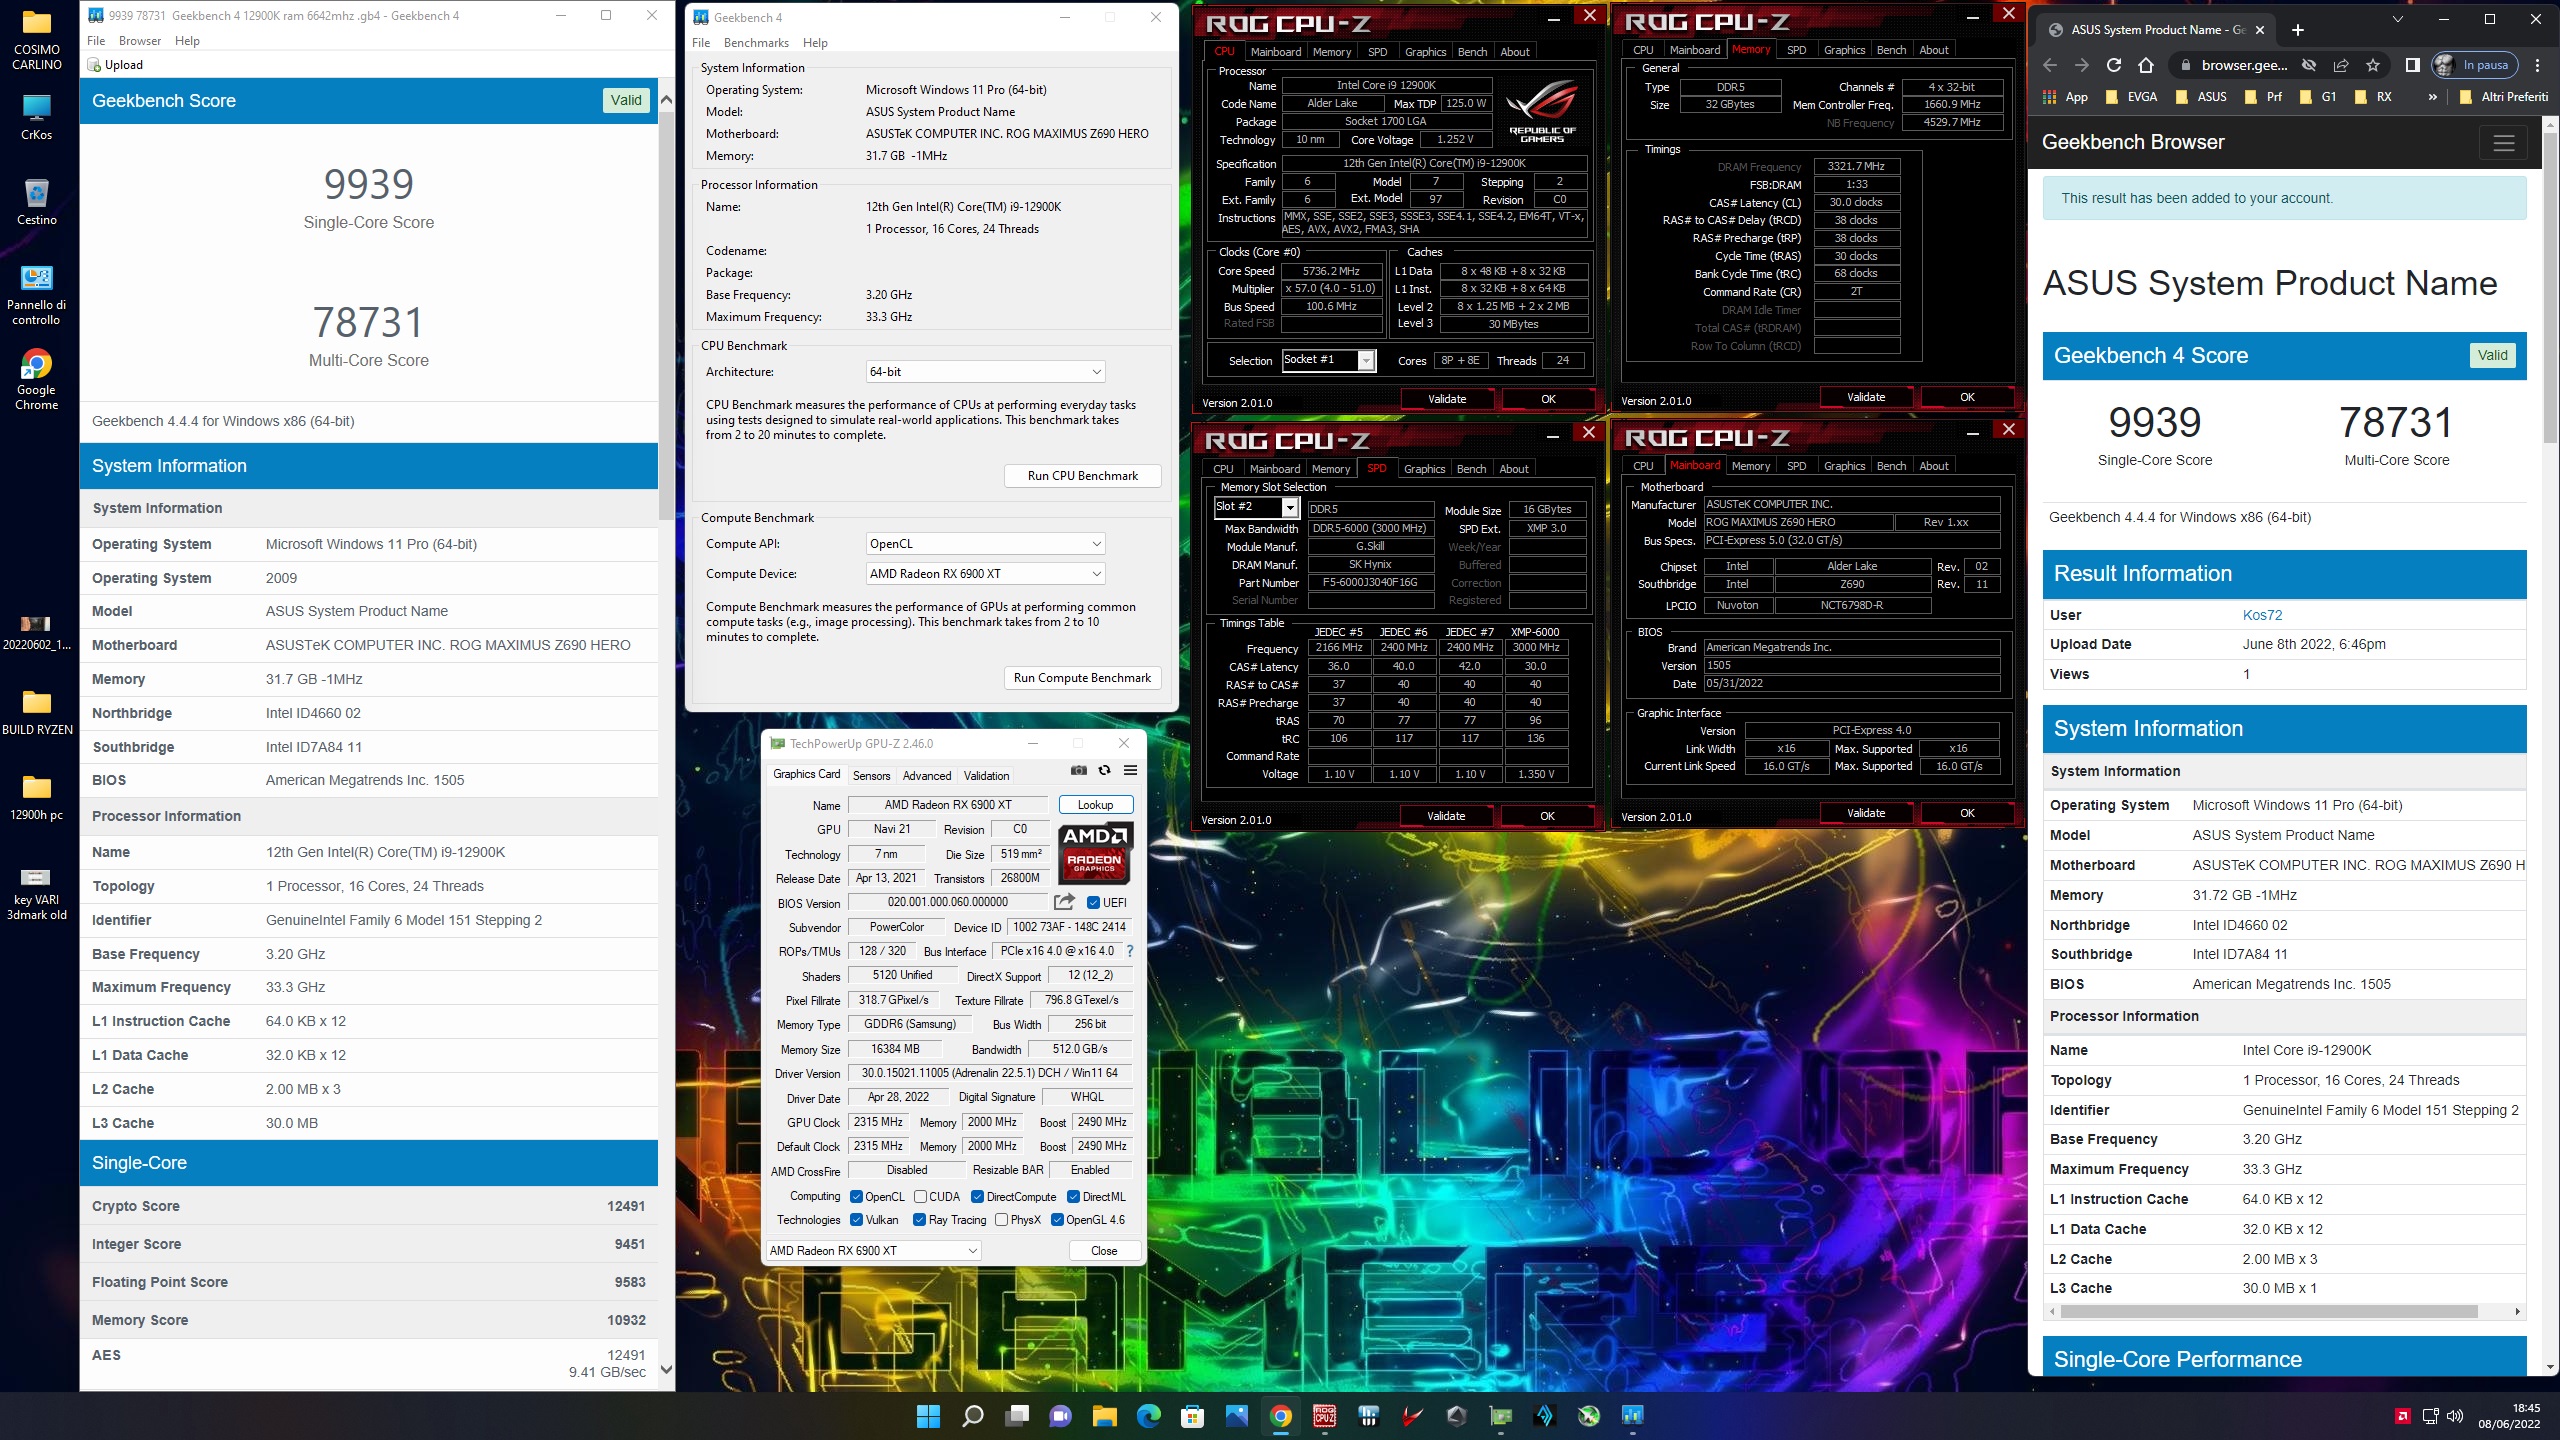Toggle DirectML checkbox
Image resolution: width=2560 pixels, height=1440 pixels.
(x=1073, y=1196)
